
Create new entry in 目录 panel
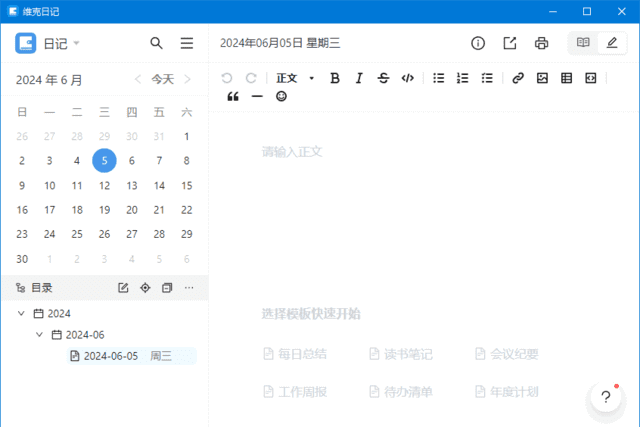click(x=123, y=288)
